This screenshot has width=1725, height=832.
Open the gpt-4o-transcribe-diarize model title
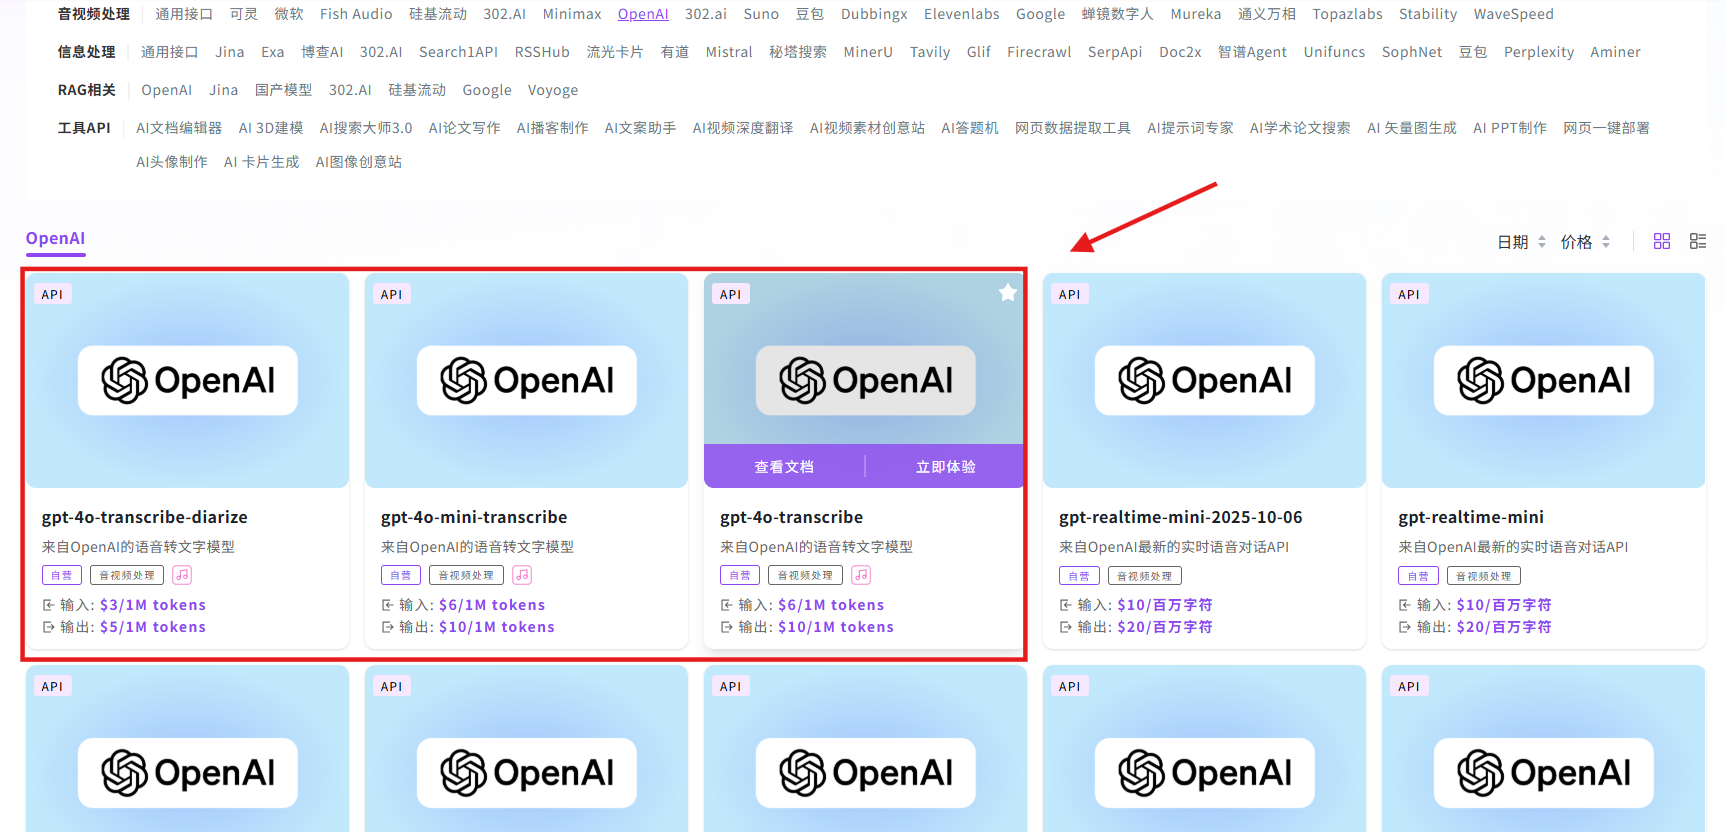[144, 517]
